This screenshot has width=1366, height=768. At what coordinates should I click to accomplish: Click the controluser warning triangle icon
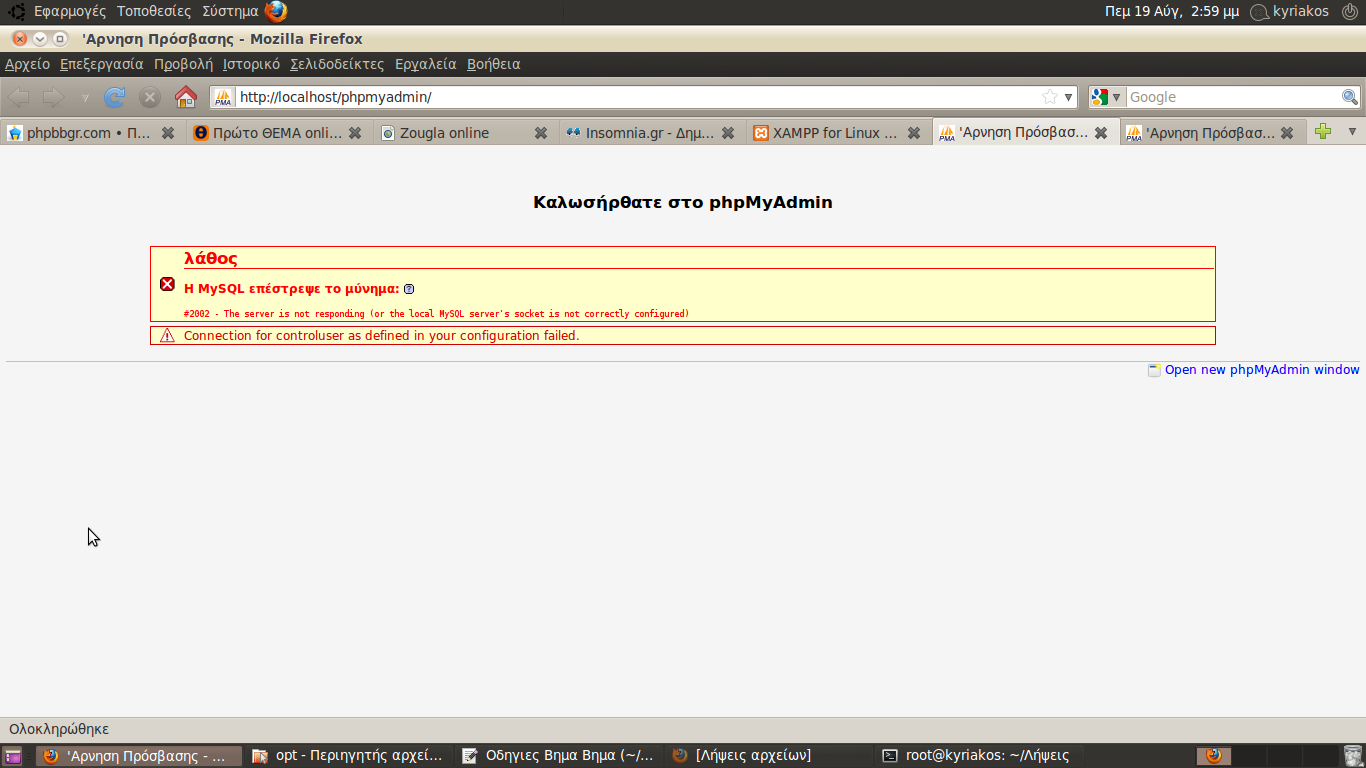167,336
